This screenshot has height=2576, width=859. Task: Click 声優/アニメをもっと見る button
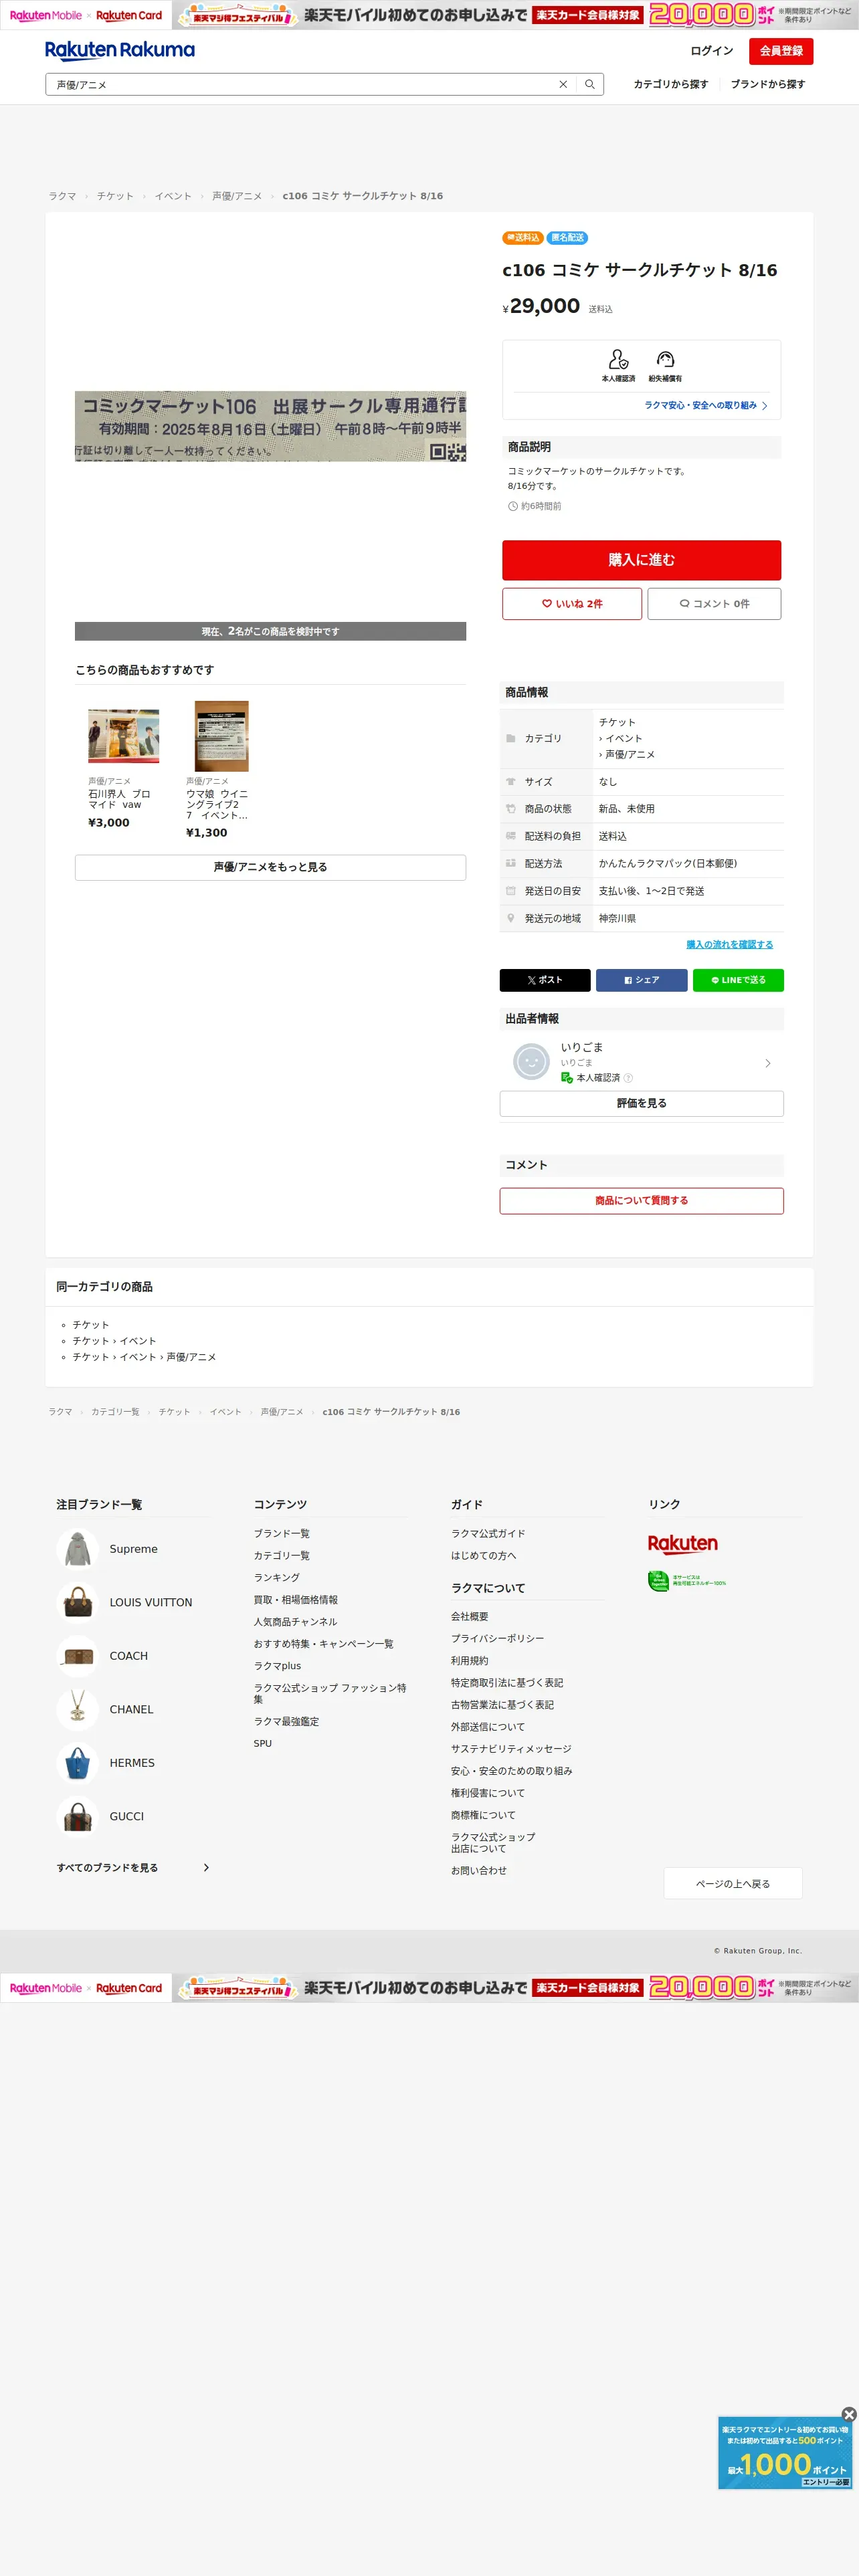tap(270, 868)
